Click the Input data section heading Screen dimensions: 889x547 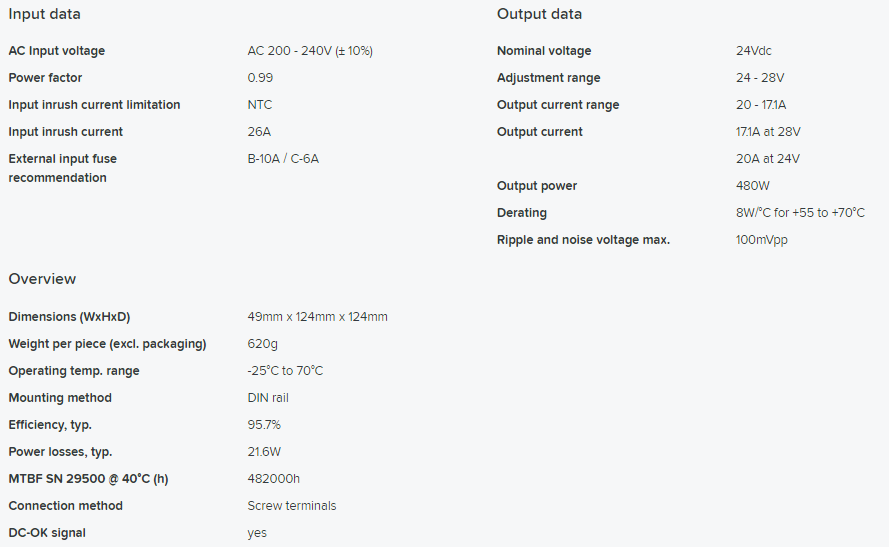[45, 14]
